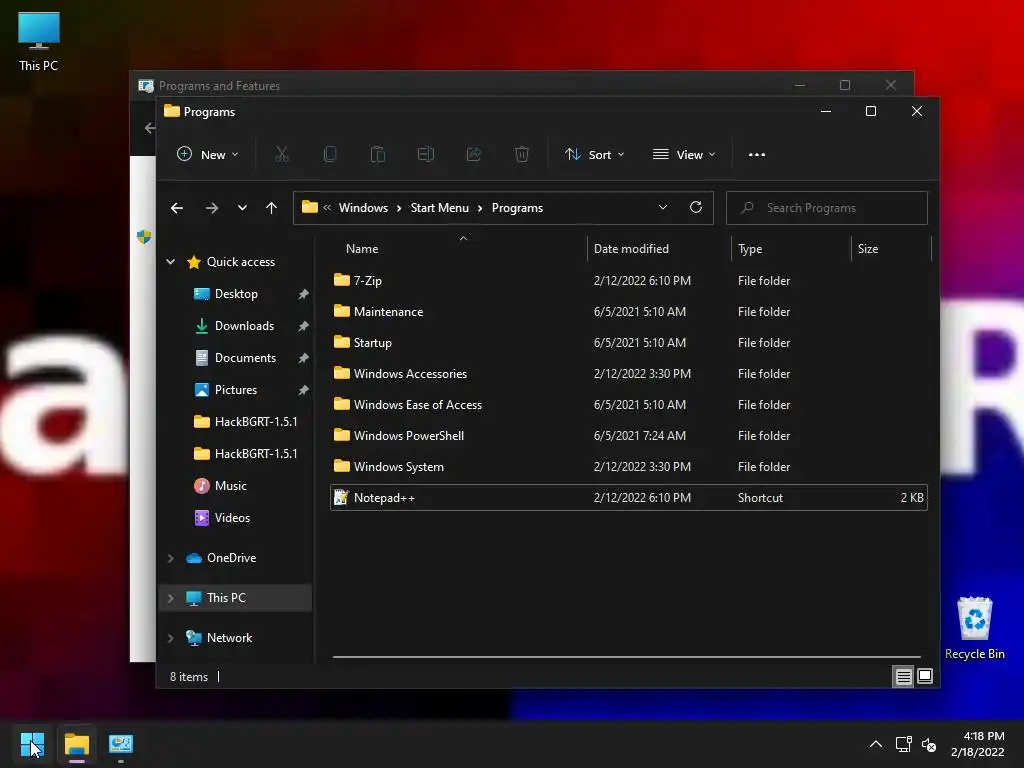Click File Explorer taskbar icon
Viewport: 1024px width, 768px height.
pyautogui.click(x=77, y=744)
